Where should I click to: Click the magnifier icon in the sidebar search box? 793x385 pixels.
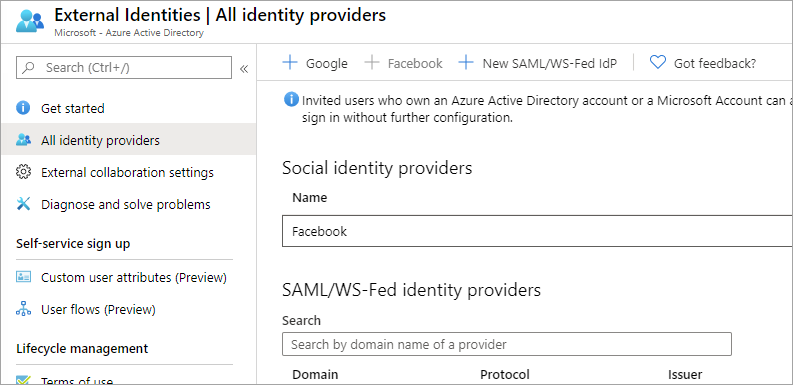29,67
